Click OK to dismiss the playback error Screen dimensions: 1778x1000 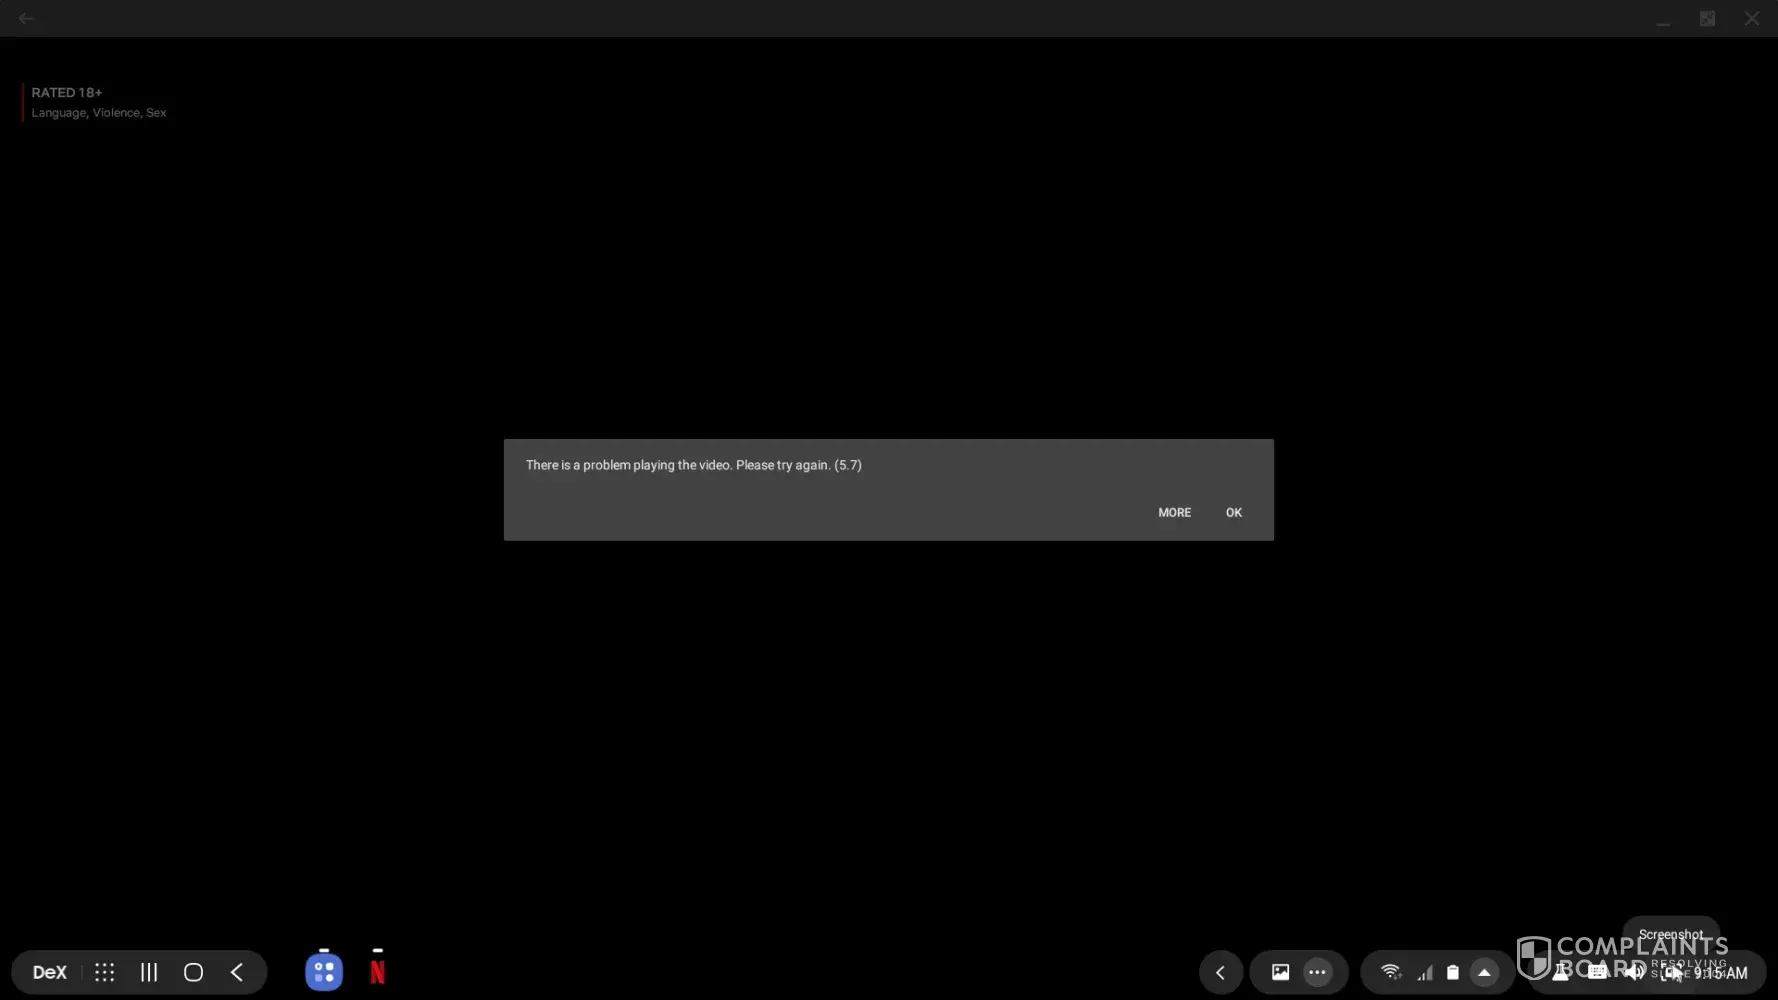(x=1234, y=513)
